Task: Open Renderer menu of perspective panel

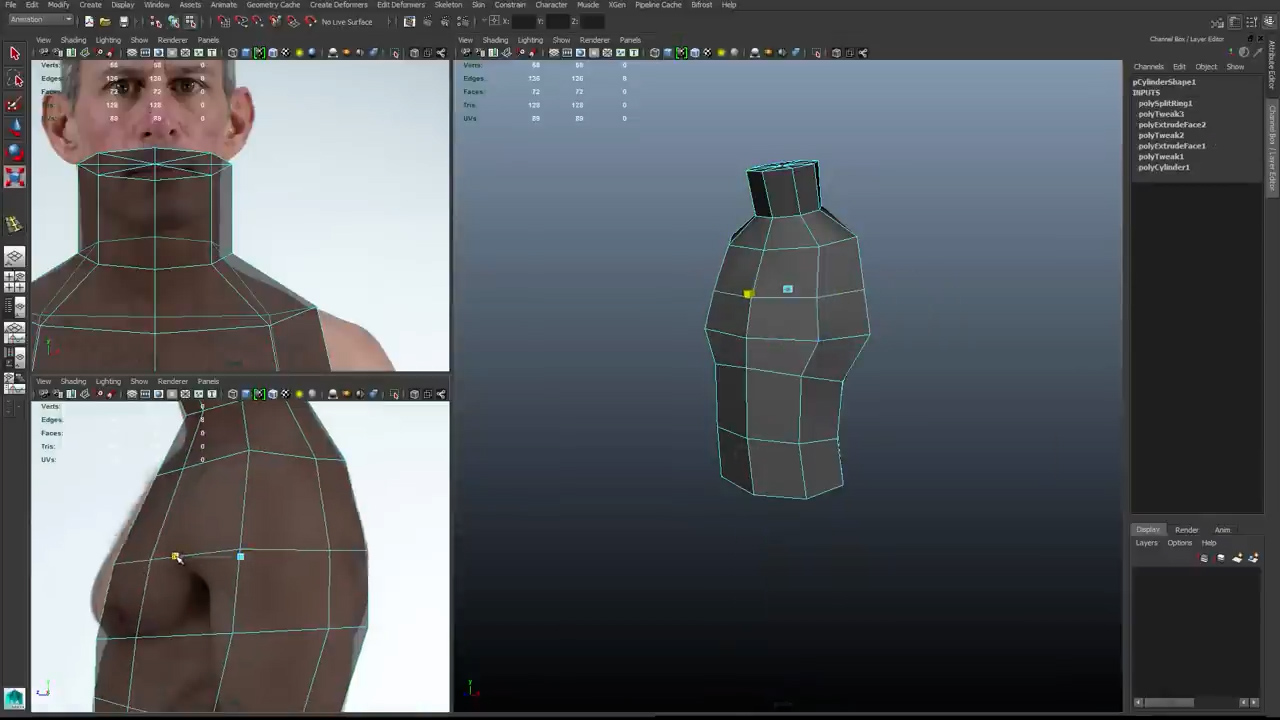Action: tap(594, 40)
